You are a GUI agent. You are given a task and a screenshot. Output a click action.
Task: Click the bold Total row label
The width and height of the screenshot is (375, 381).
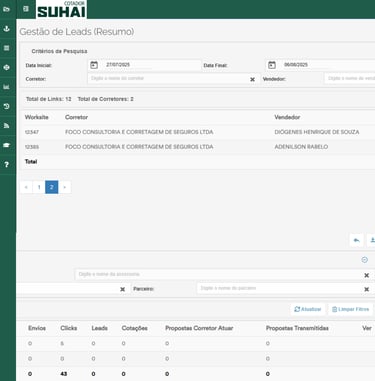pos(31,162)
